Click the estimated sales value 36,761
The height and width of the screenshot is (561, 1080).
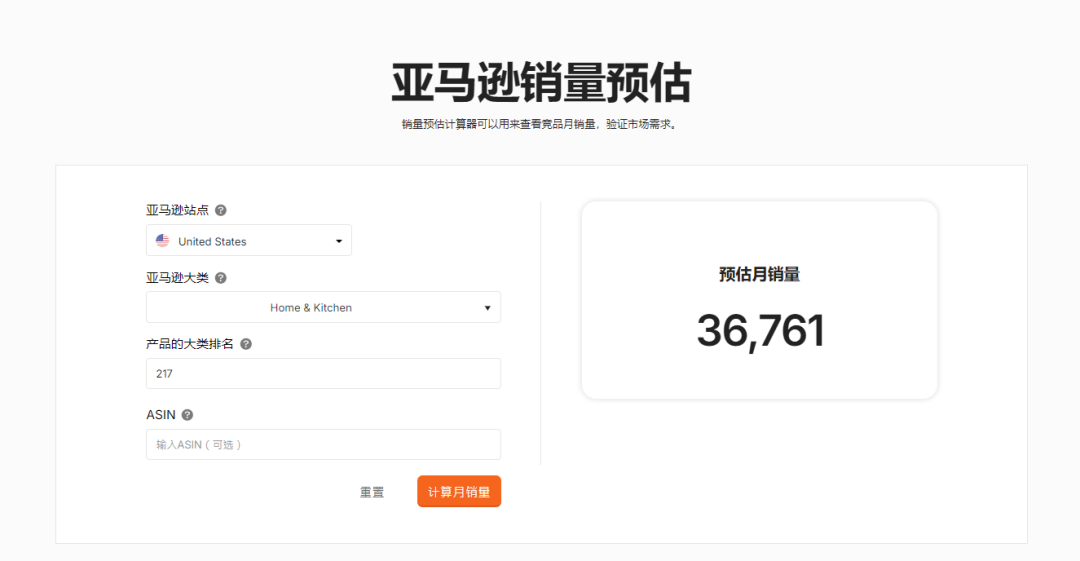pos(760,331)
